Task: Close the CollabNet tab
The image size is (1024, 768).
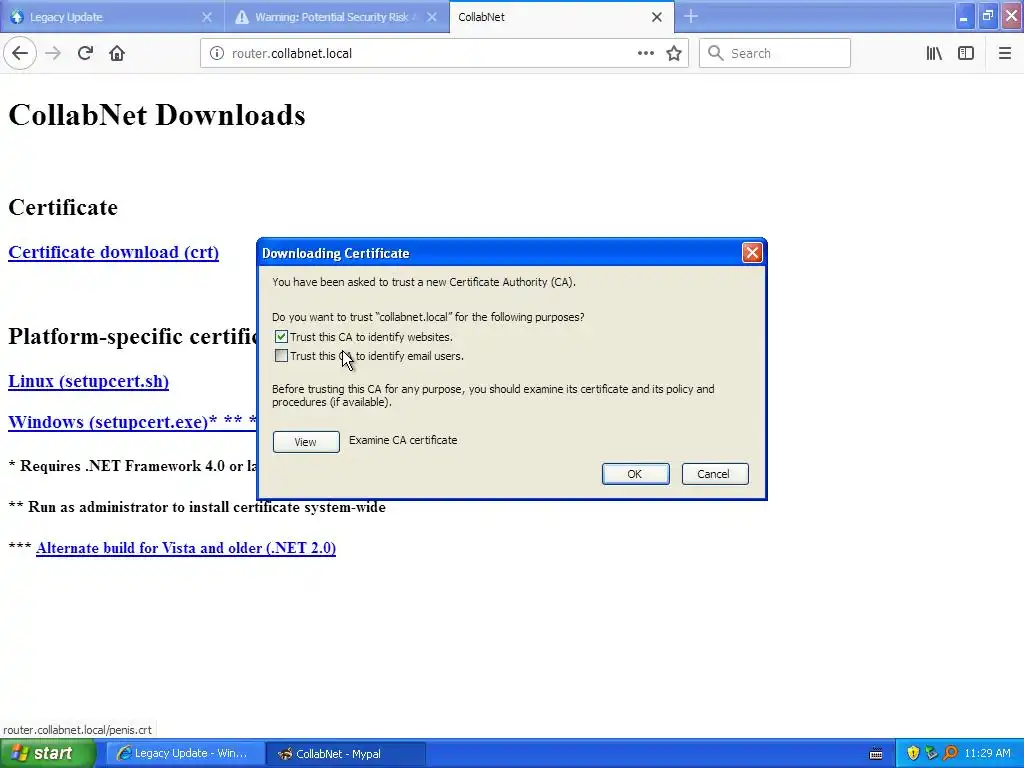Action: coord(657,17)
